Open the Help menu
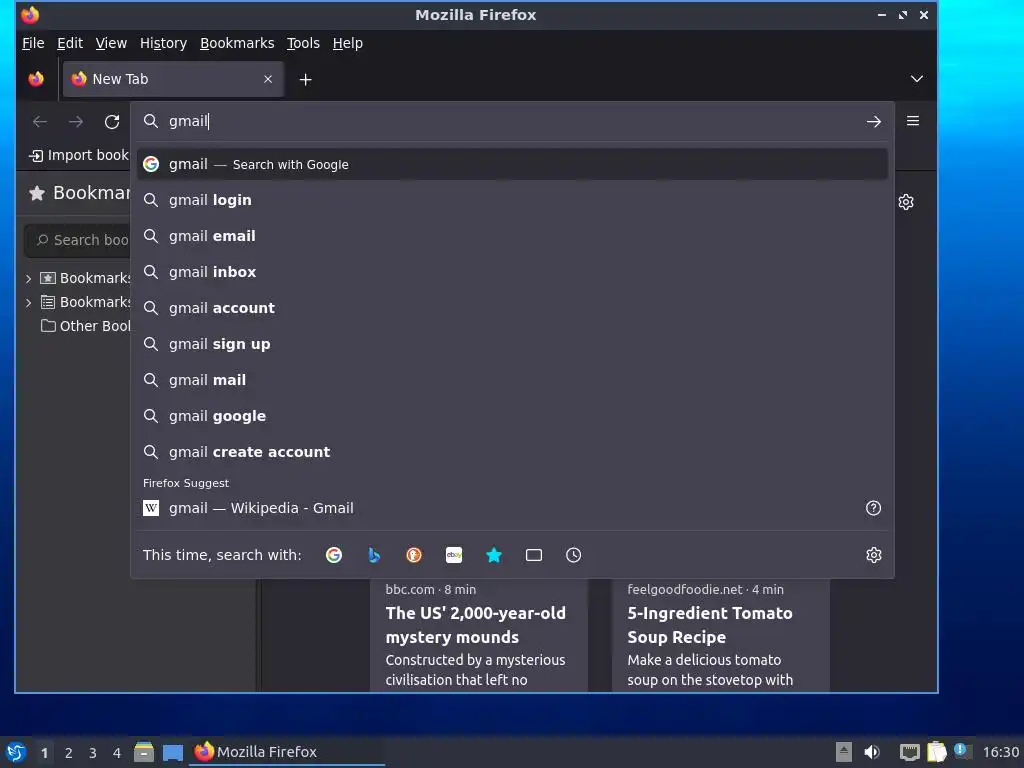Image resolution: width=1024 pixels, height=768 pixels. (347, 43)
